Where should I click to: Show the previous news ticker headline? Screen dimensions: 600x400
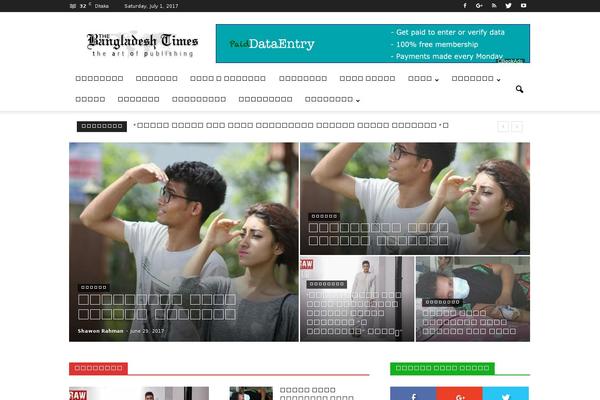point(503,127)
